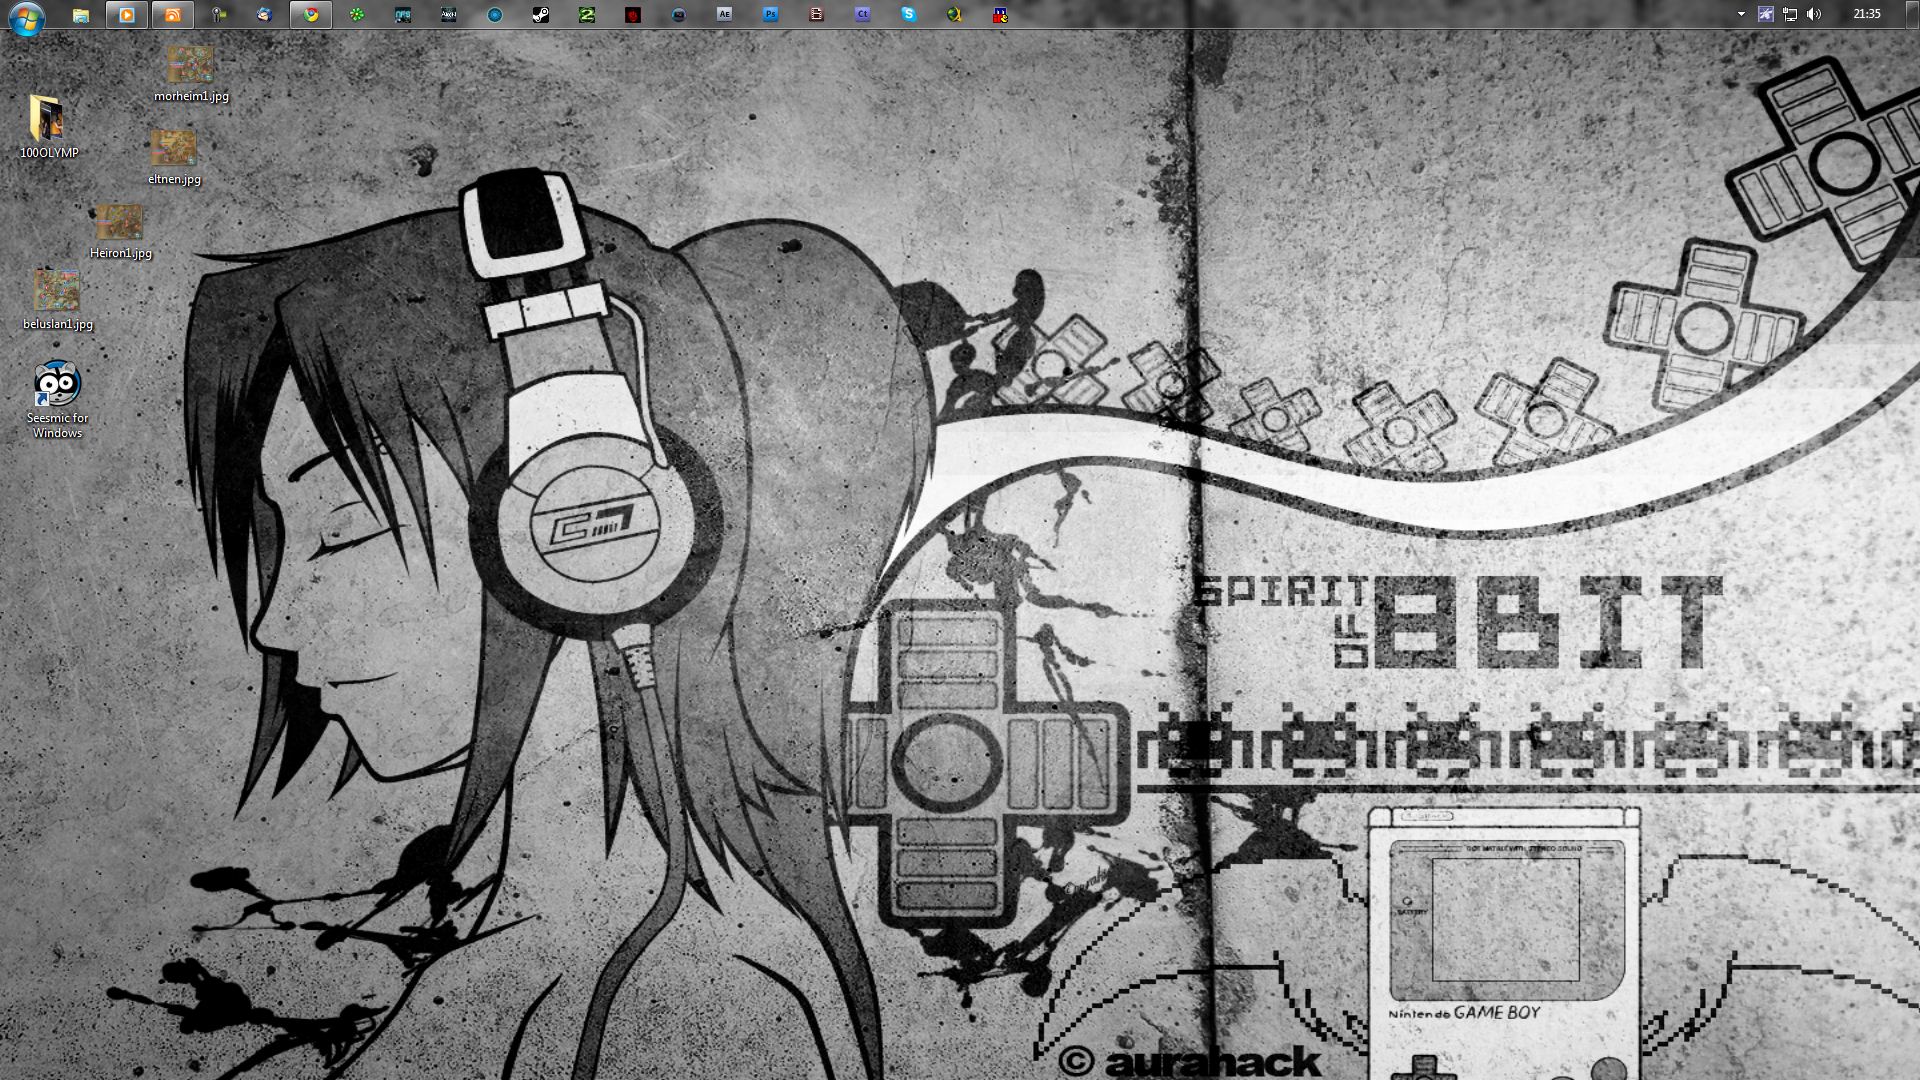This screenshot has width=1920, height=1080.
Task: Launch Adobe Photoshop from the taskbar
Action: point(770,15)
